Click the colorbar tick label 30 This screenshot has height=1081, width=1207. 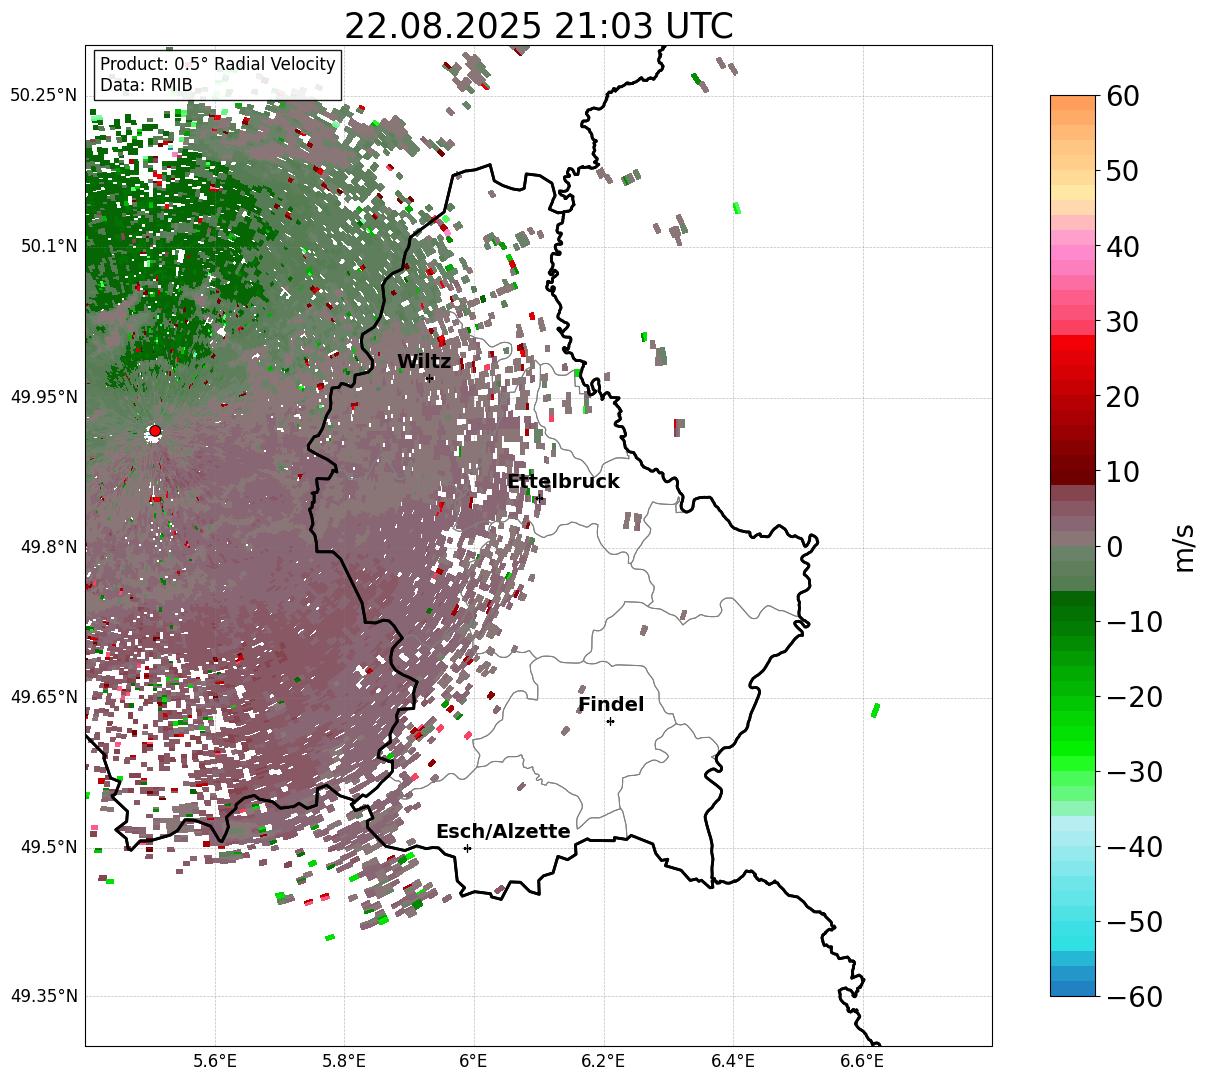1123,322
